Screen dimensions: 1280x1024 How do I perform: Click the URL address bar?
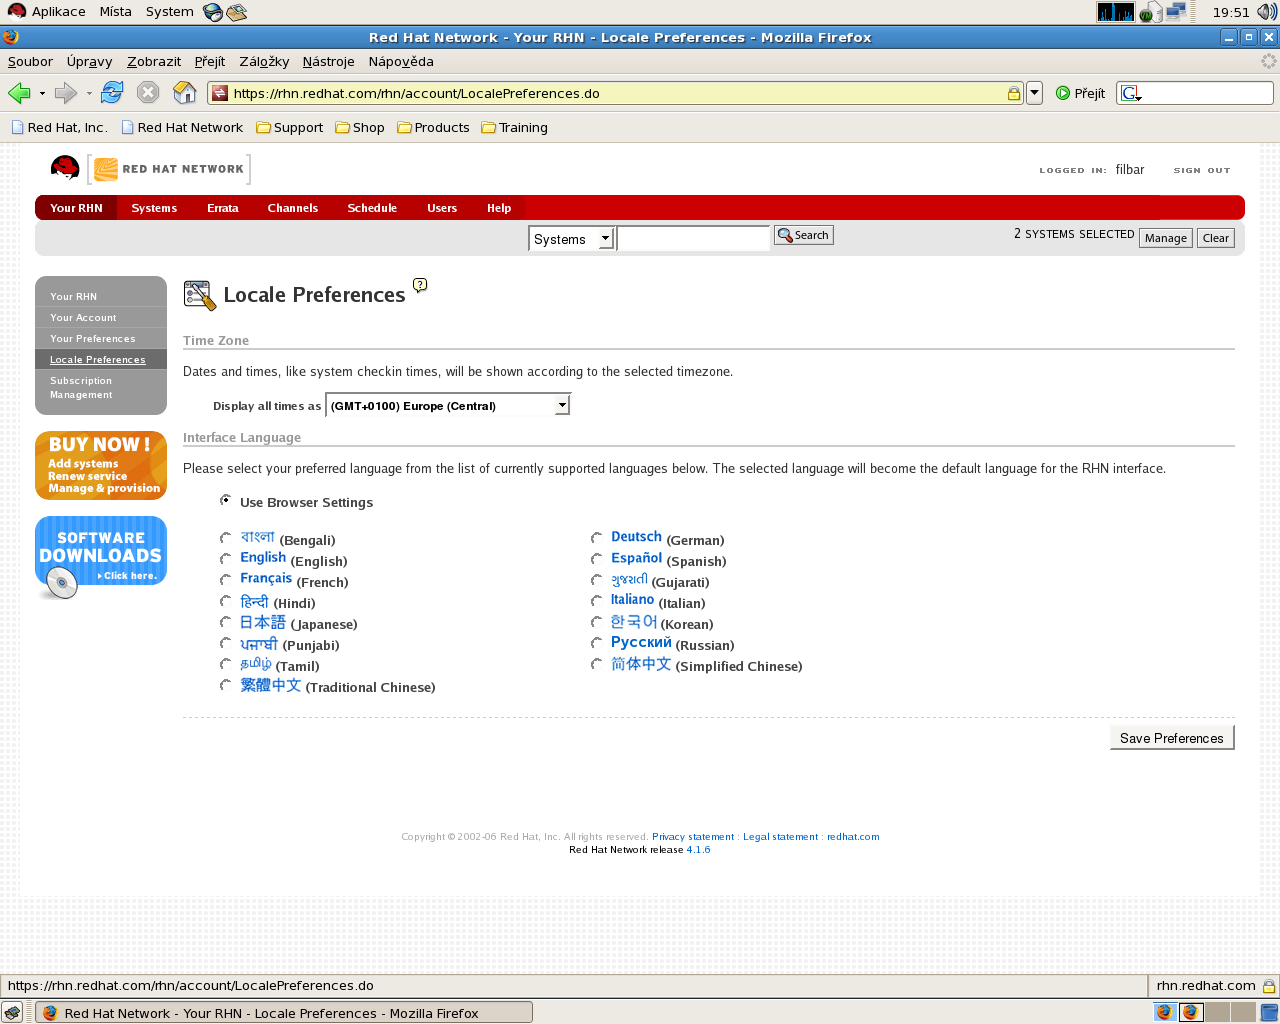pyautogui.click(x=617, y=93)
